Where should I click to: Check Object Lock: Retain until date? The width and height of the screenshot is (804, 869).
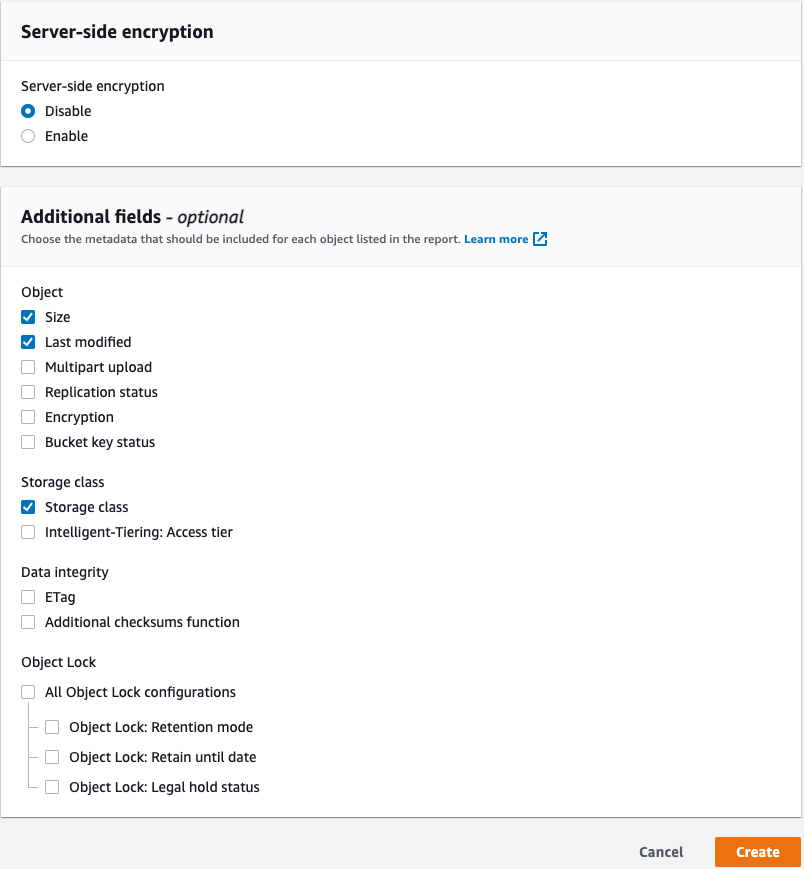click(x=51, y=757)
